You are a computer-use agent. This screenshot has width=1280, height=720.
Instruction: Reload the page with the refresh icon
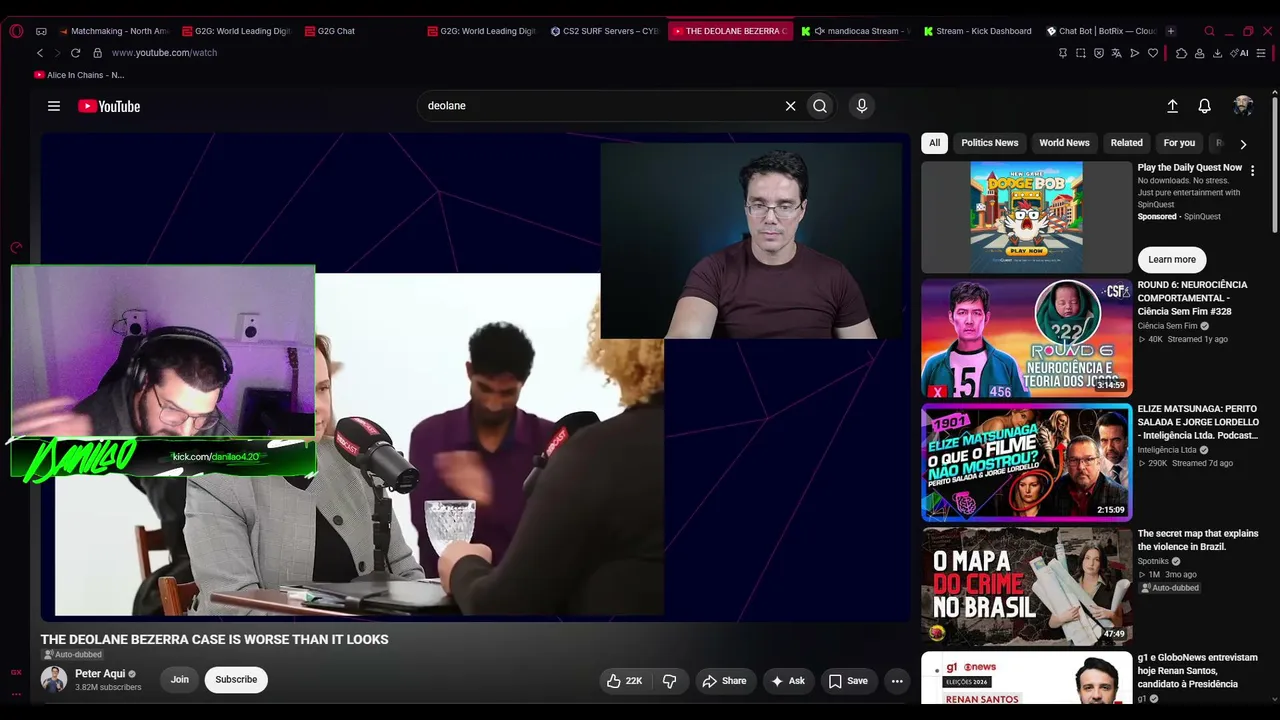pos(75,53)
